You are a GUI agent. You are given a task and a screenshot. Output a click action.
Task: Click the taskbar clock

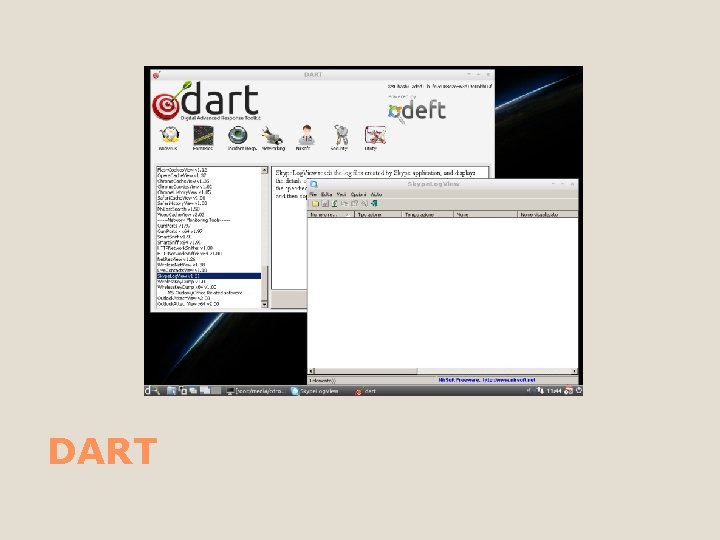coord(554,391)
